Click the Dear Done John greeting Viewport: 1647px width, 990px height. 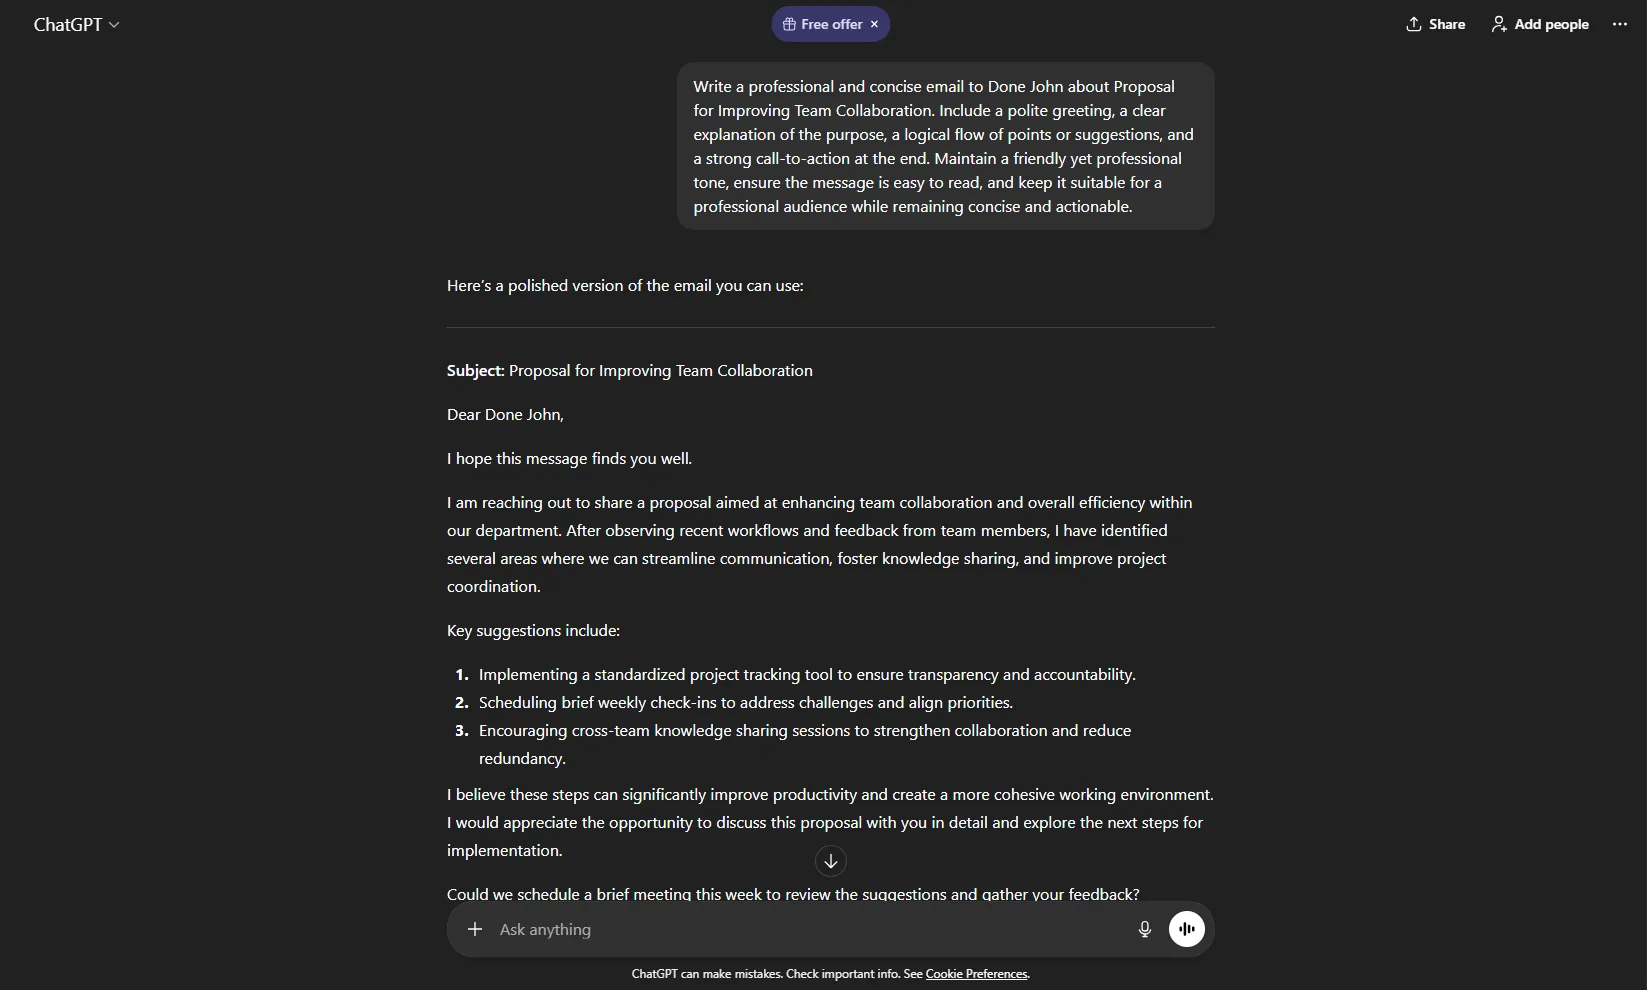[505, 414]
